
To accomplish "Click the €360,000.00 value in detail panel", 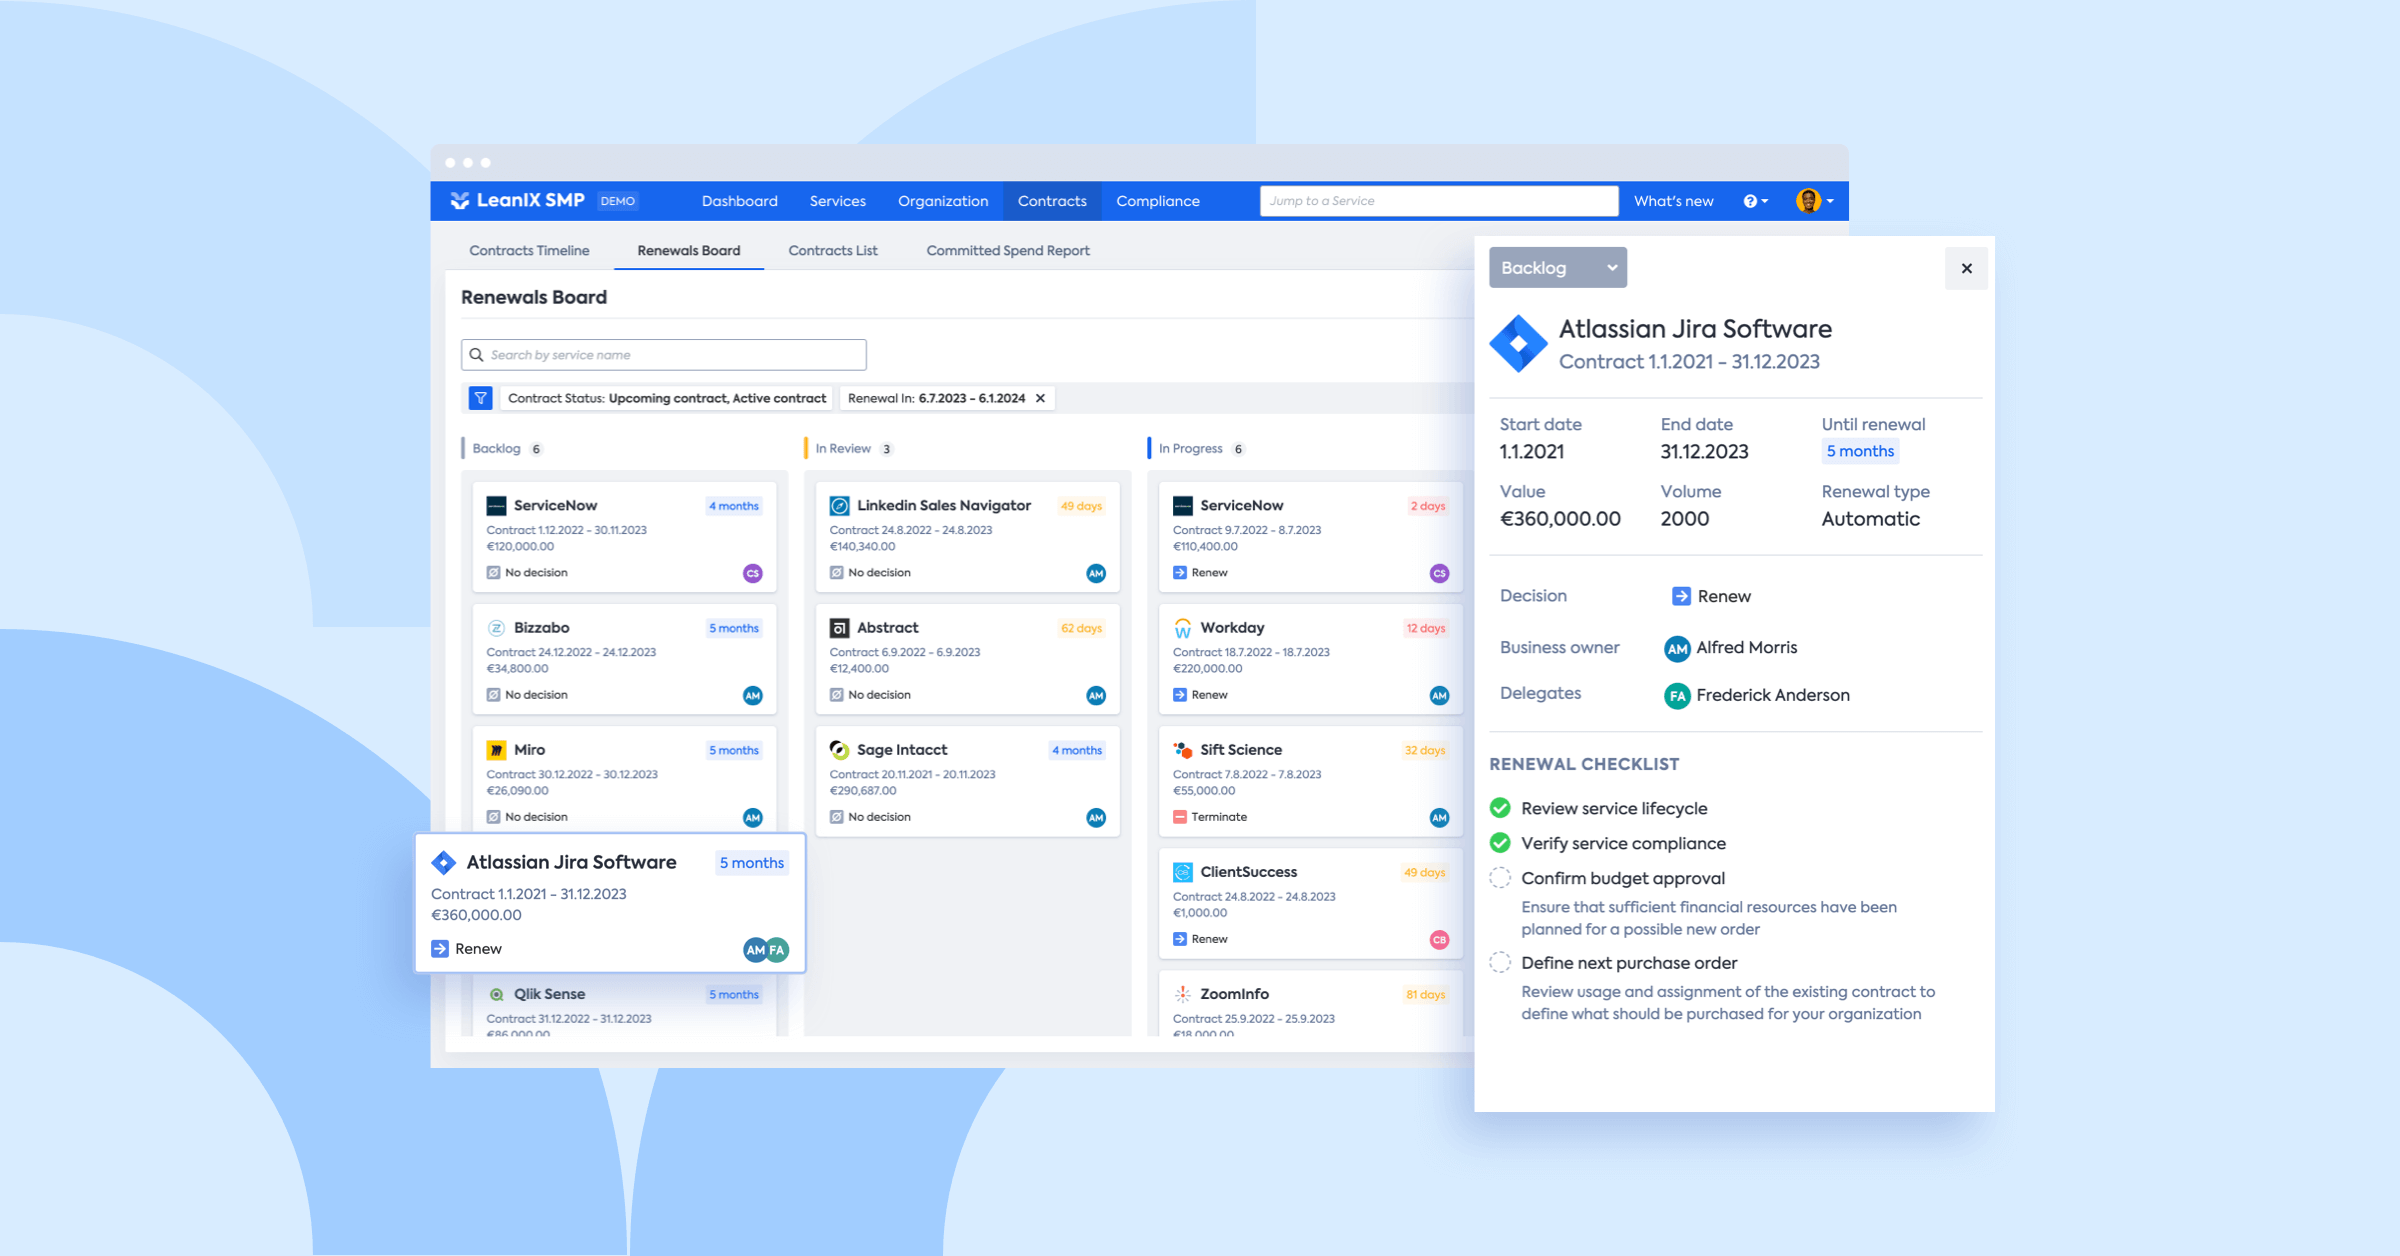I will 1560,519.
